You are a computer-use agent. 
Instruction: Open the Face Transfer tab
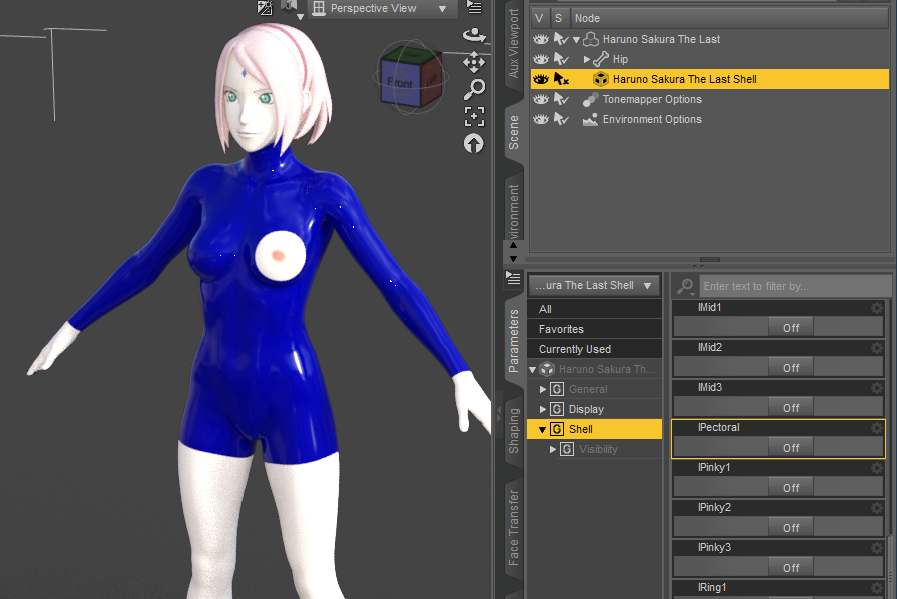[514, 527]
